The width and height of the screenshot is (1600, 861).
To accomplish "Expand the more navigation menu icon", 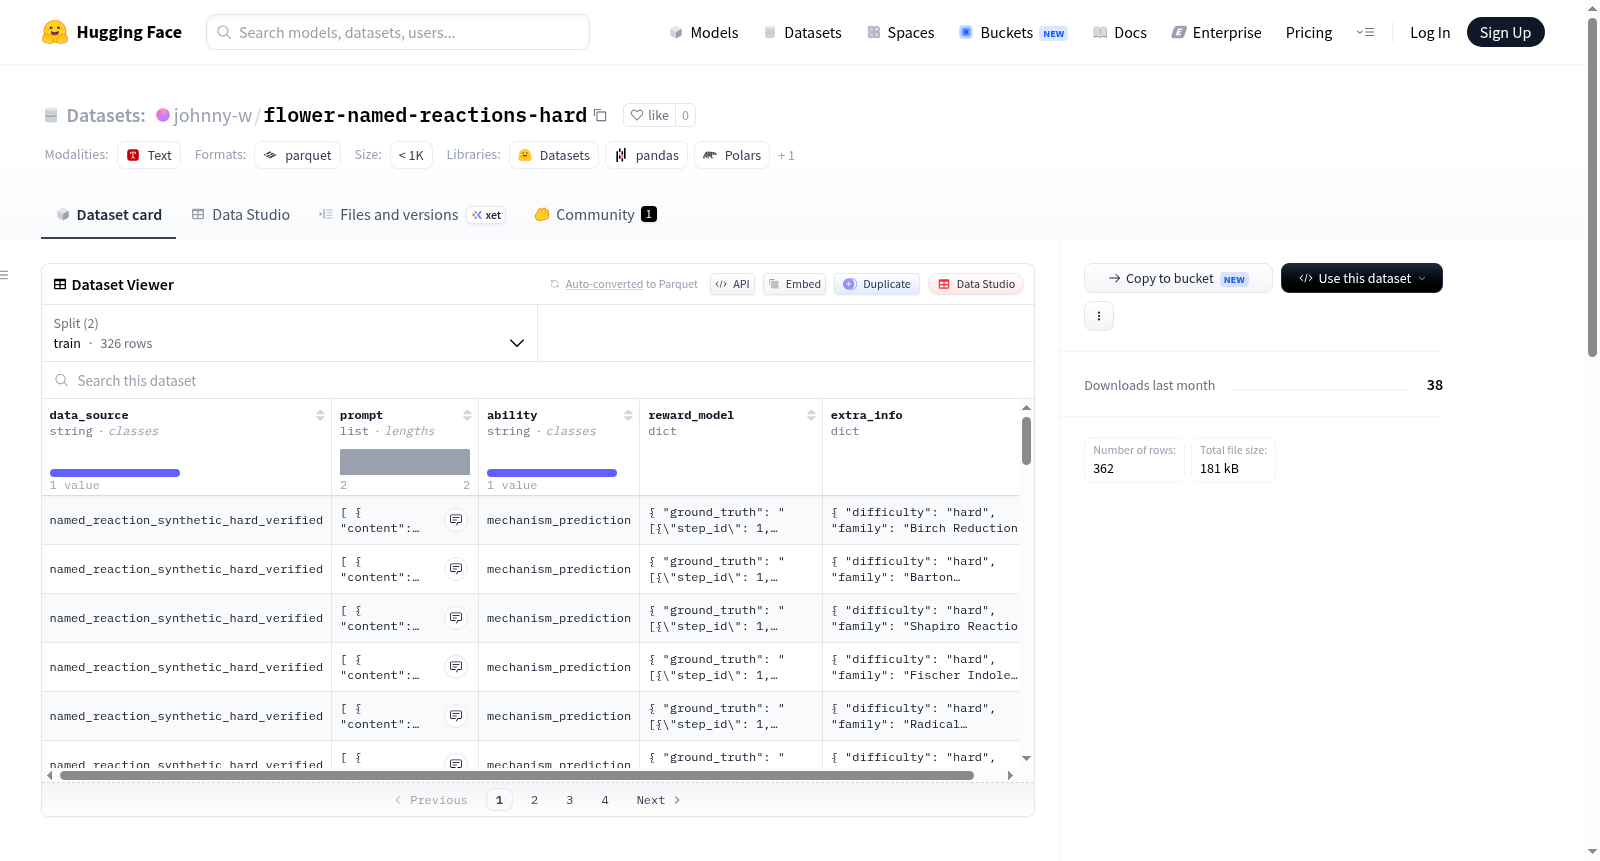I will pyautogui.click(x=1365, y=32).
